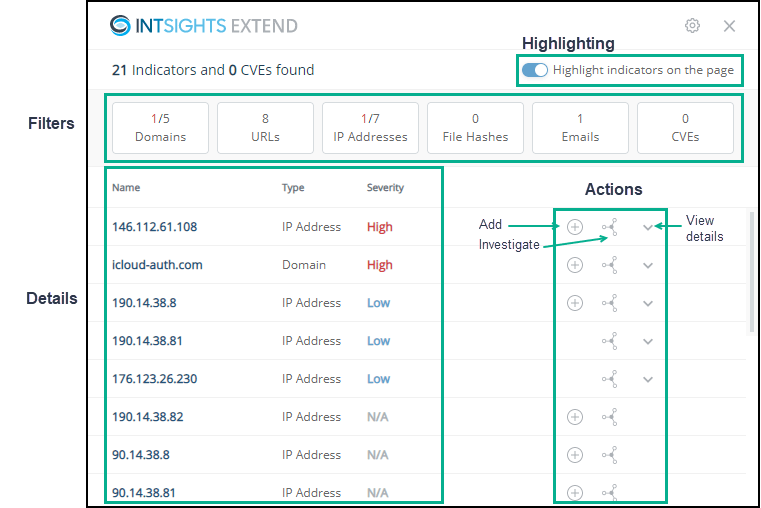Select the 90.14.38.8 name cell
The width and height of the screenshot is (761, 508).
pos(141,455)
